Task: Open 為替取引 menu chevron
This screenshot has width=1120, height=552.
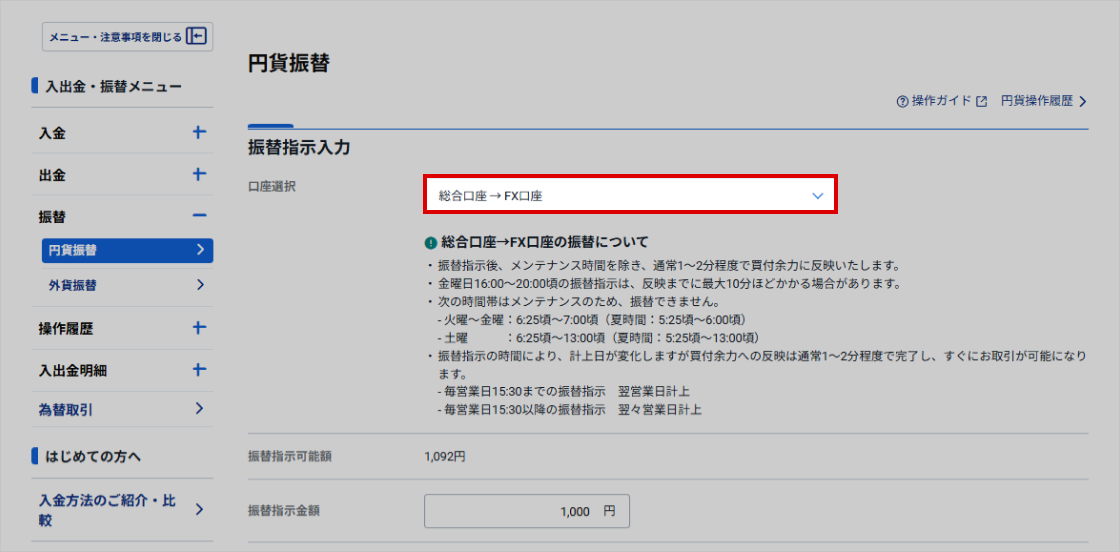Action: tap(200, 408)
